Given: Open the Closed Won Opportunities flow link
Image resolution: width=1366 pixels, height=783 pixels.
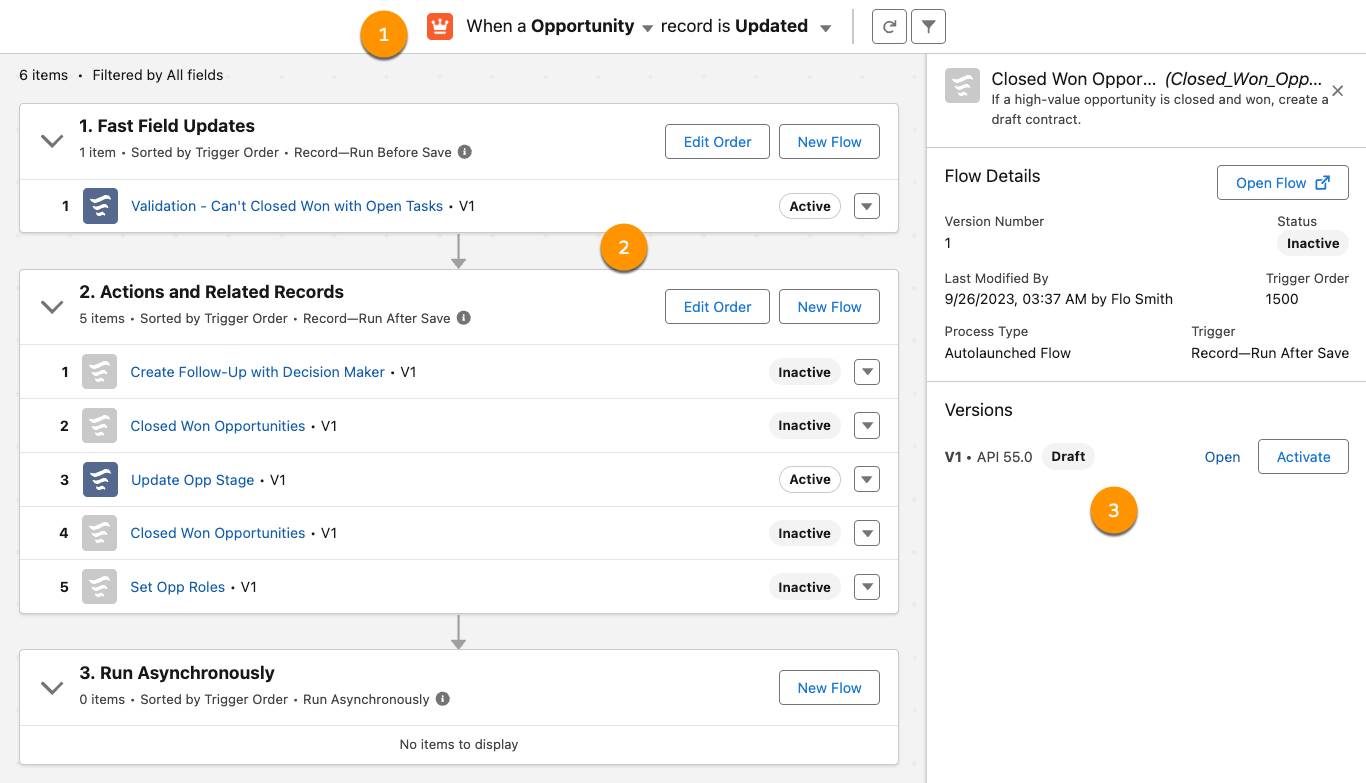Looking at the screenshot, I should click(217, 425).
